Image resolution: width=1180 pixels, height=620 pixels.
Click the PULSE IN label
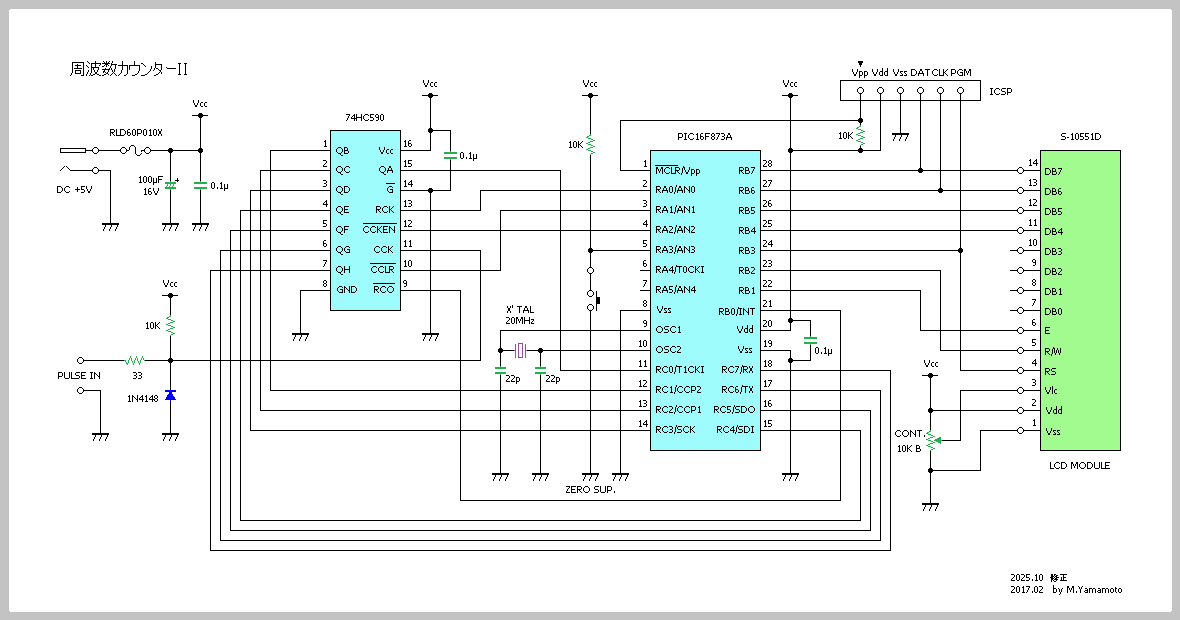click(x=78, y=376)
